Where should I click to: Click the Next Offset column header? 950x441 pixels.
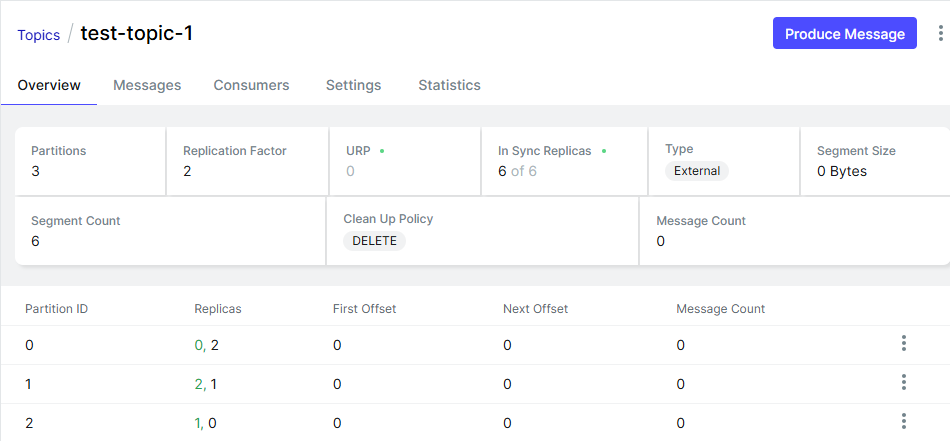[x=535, y=309]
